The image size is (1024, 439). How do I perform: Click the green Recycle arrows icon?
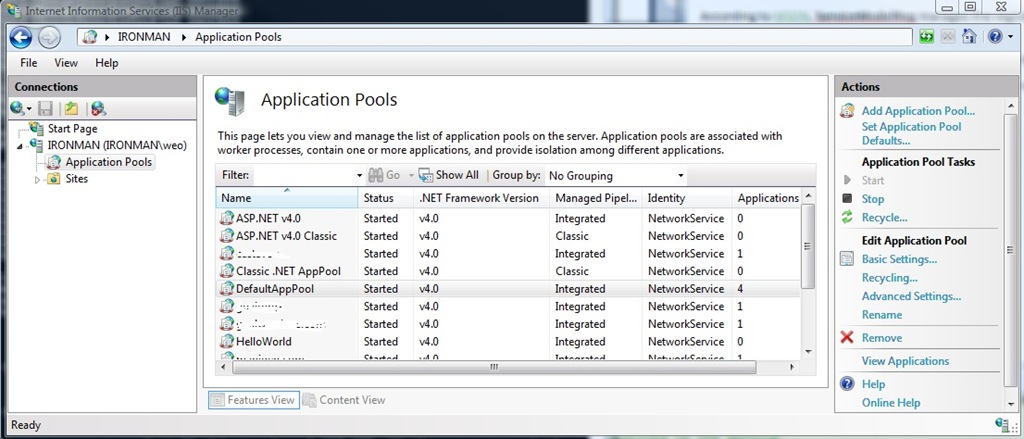pyautogui.click(x=847, y=218)
